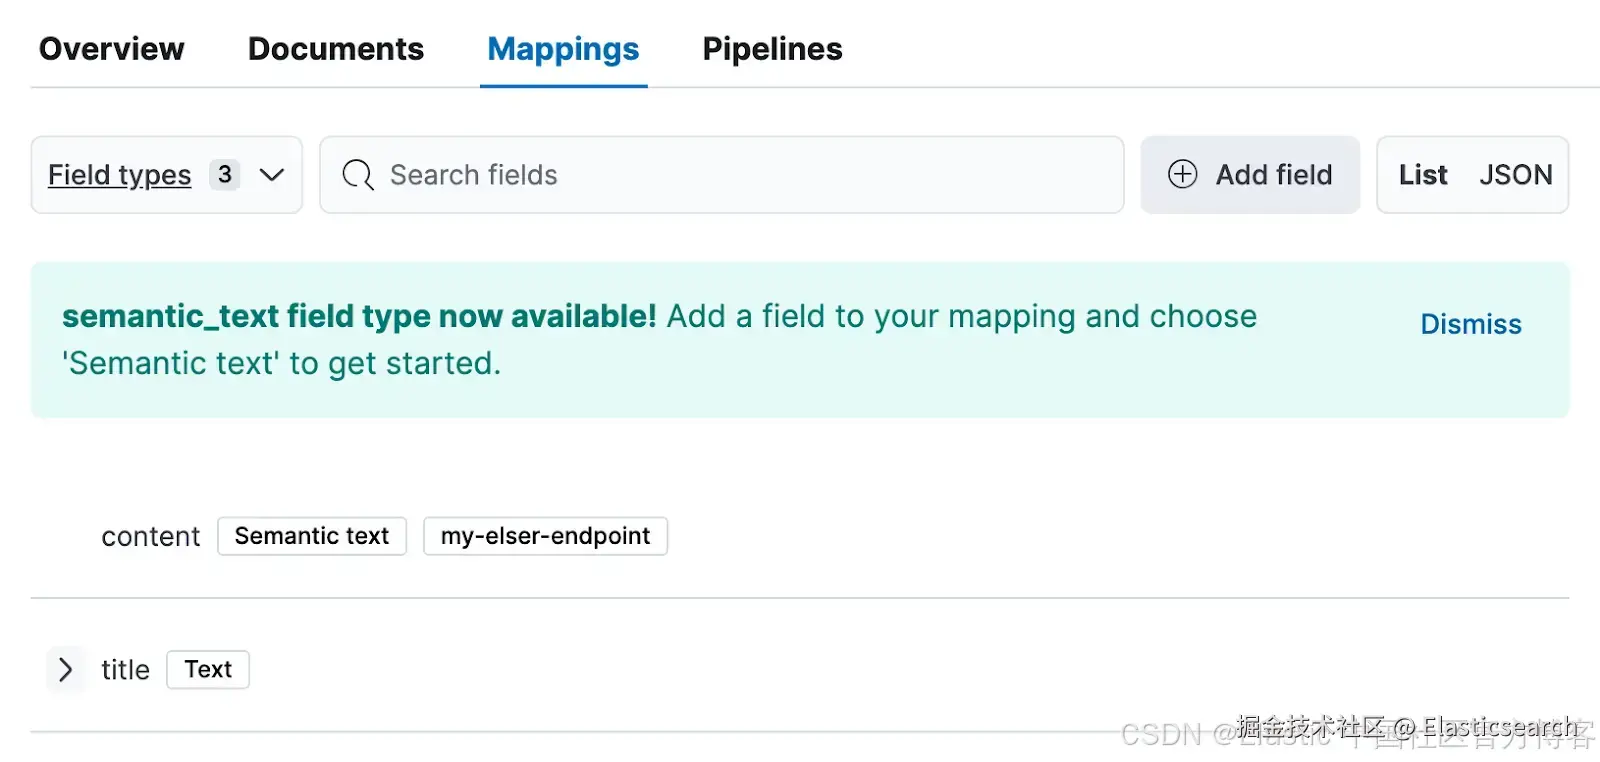Focus the Search fields input
Viewport: 1600px width, 762px height.
pyautogui.click(x=740, y=175)
